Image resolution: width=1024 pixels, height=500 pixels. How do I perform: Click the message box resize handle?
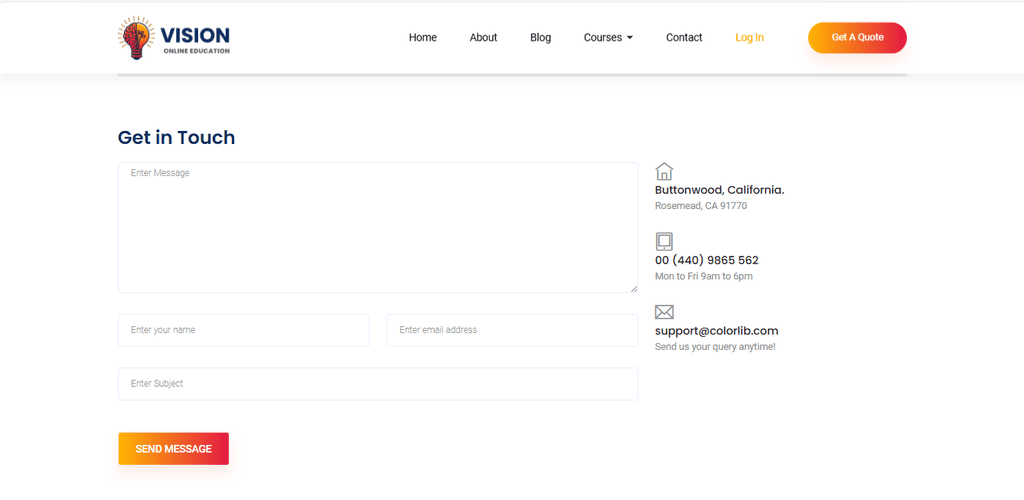coord(633,289)
